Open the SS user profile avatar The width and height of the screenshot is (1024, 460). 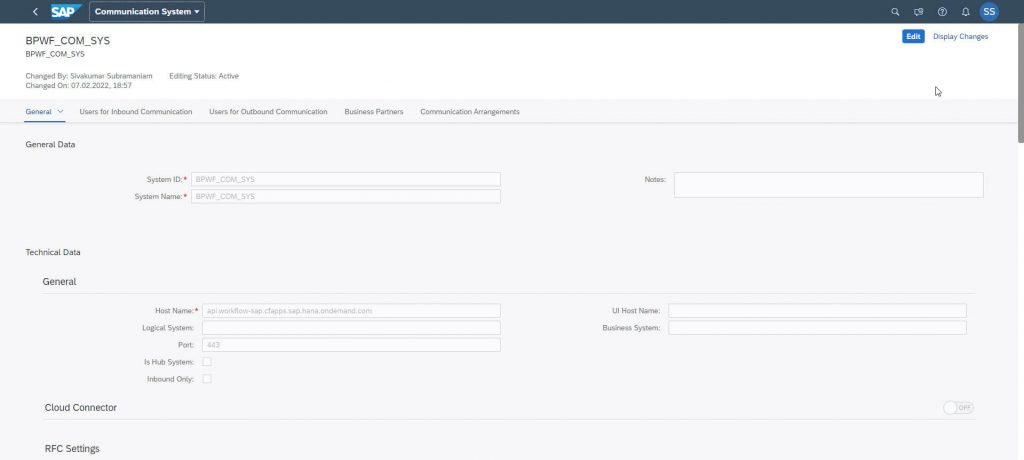coord(989,12)
